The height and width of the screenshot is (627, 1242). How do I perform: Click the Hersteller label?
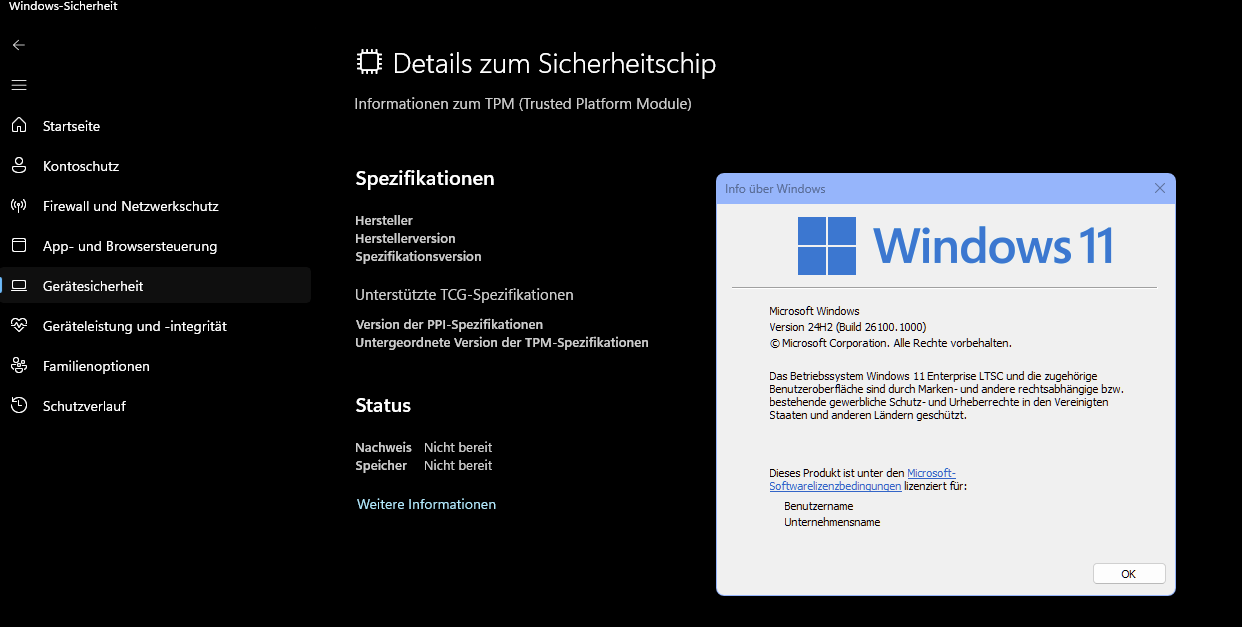(384, 220)
